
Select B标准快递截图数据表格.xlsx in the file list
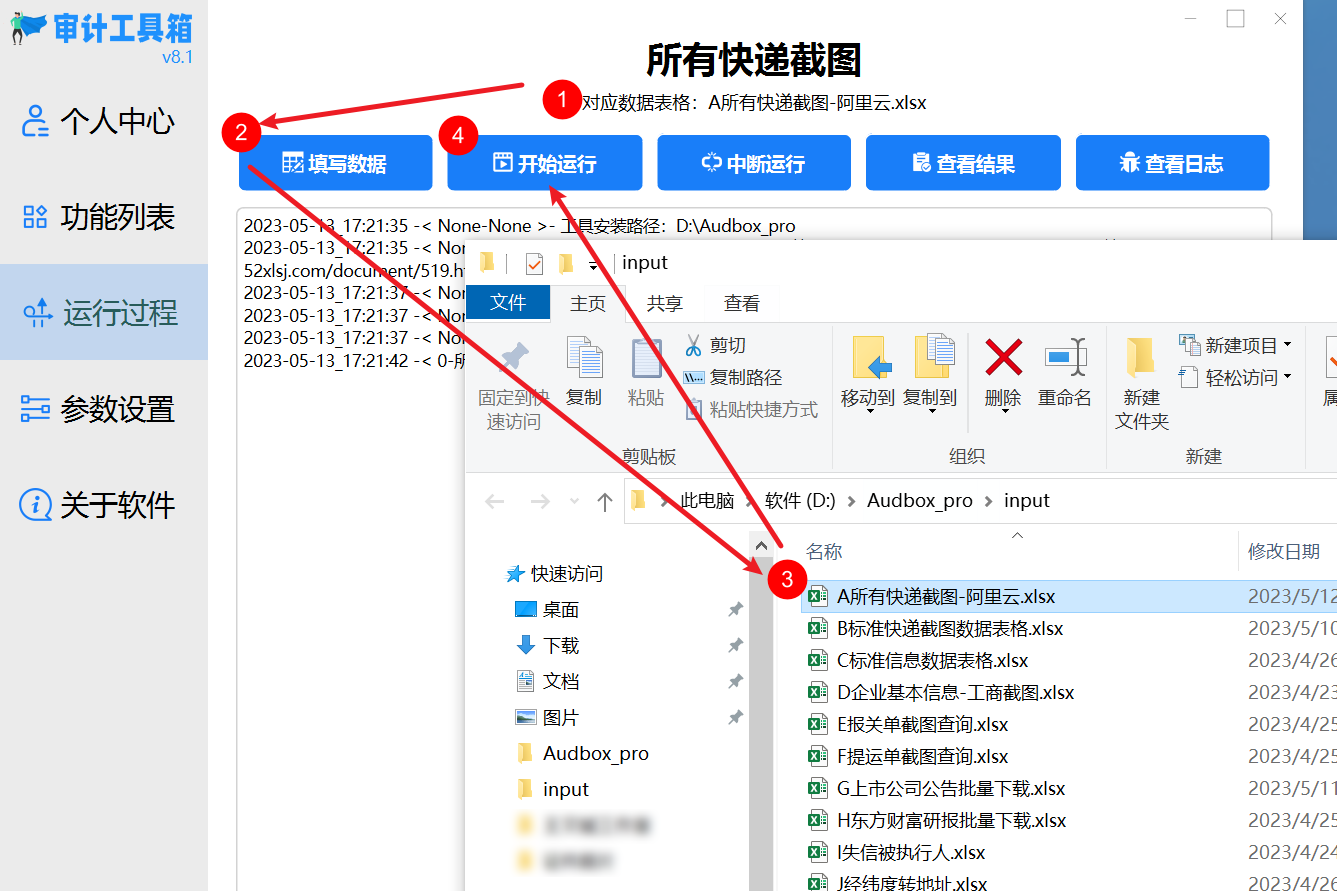[948, 628]
